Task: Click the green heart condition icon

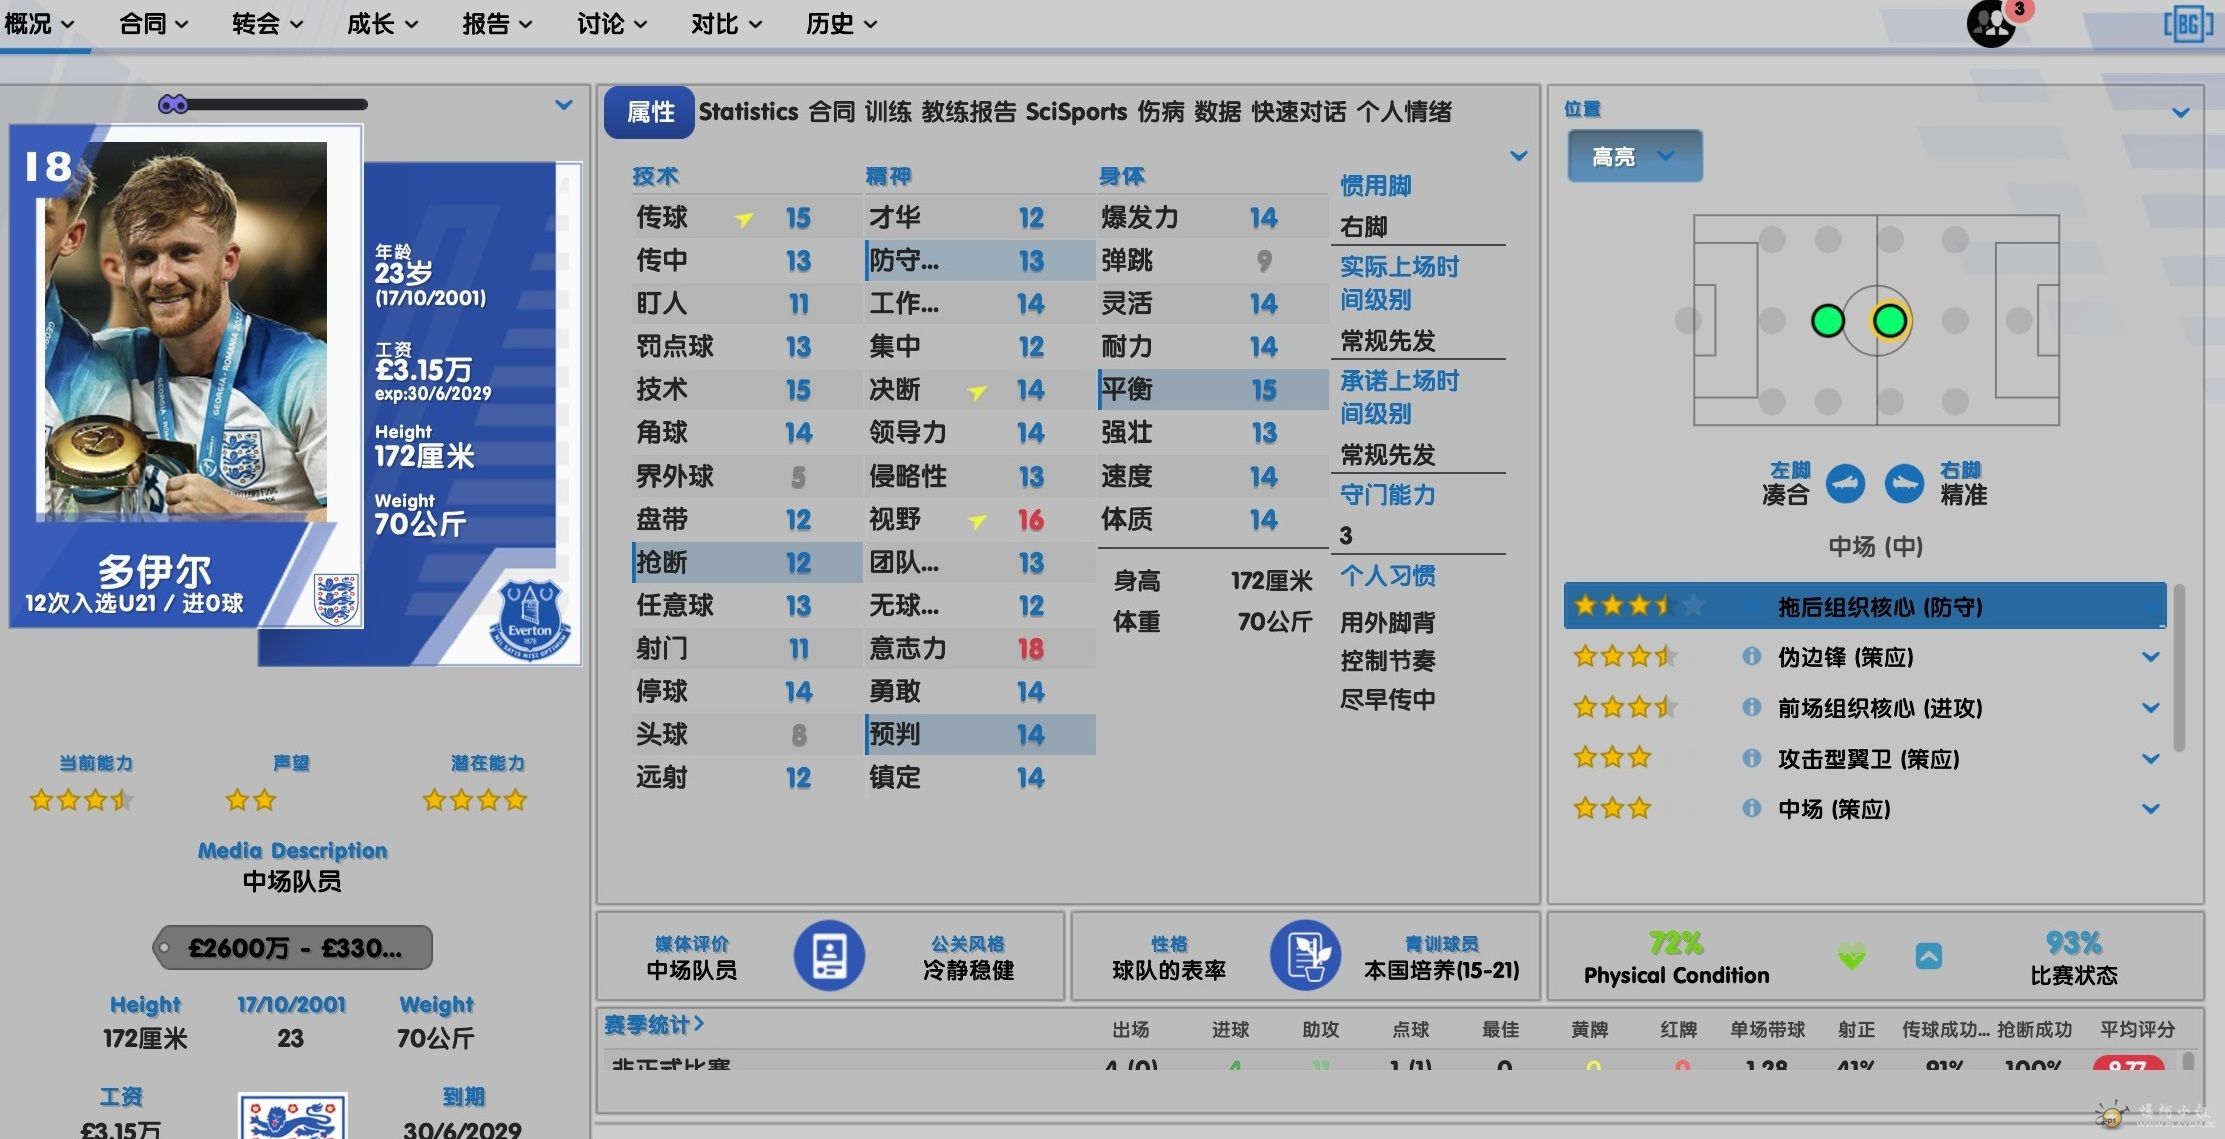Action: [1851, 956]
